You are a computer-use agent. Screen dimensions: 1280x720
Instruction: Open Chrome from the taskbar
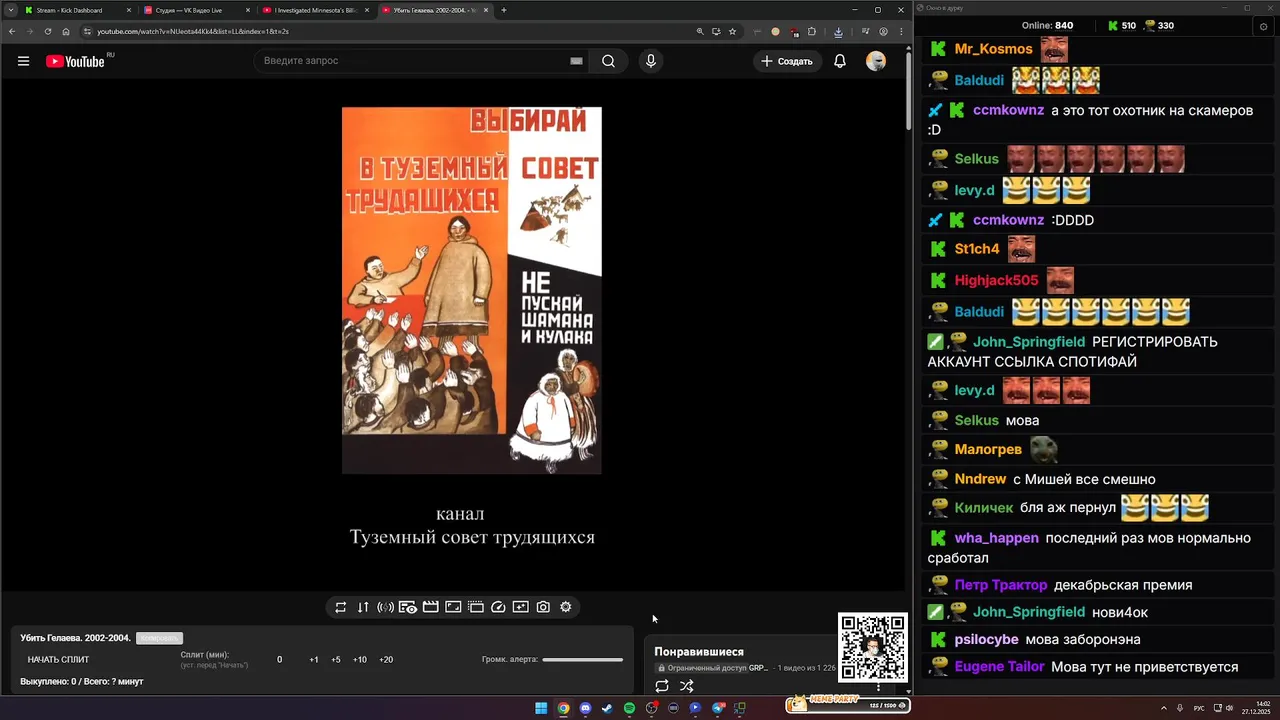click(x=564, y=708)
